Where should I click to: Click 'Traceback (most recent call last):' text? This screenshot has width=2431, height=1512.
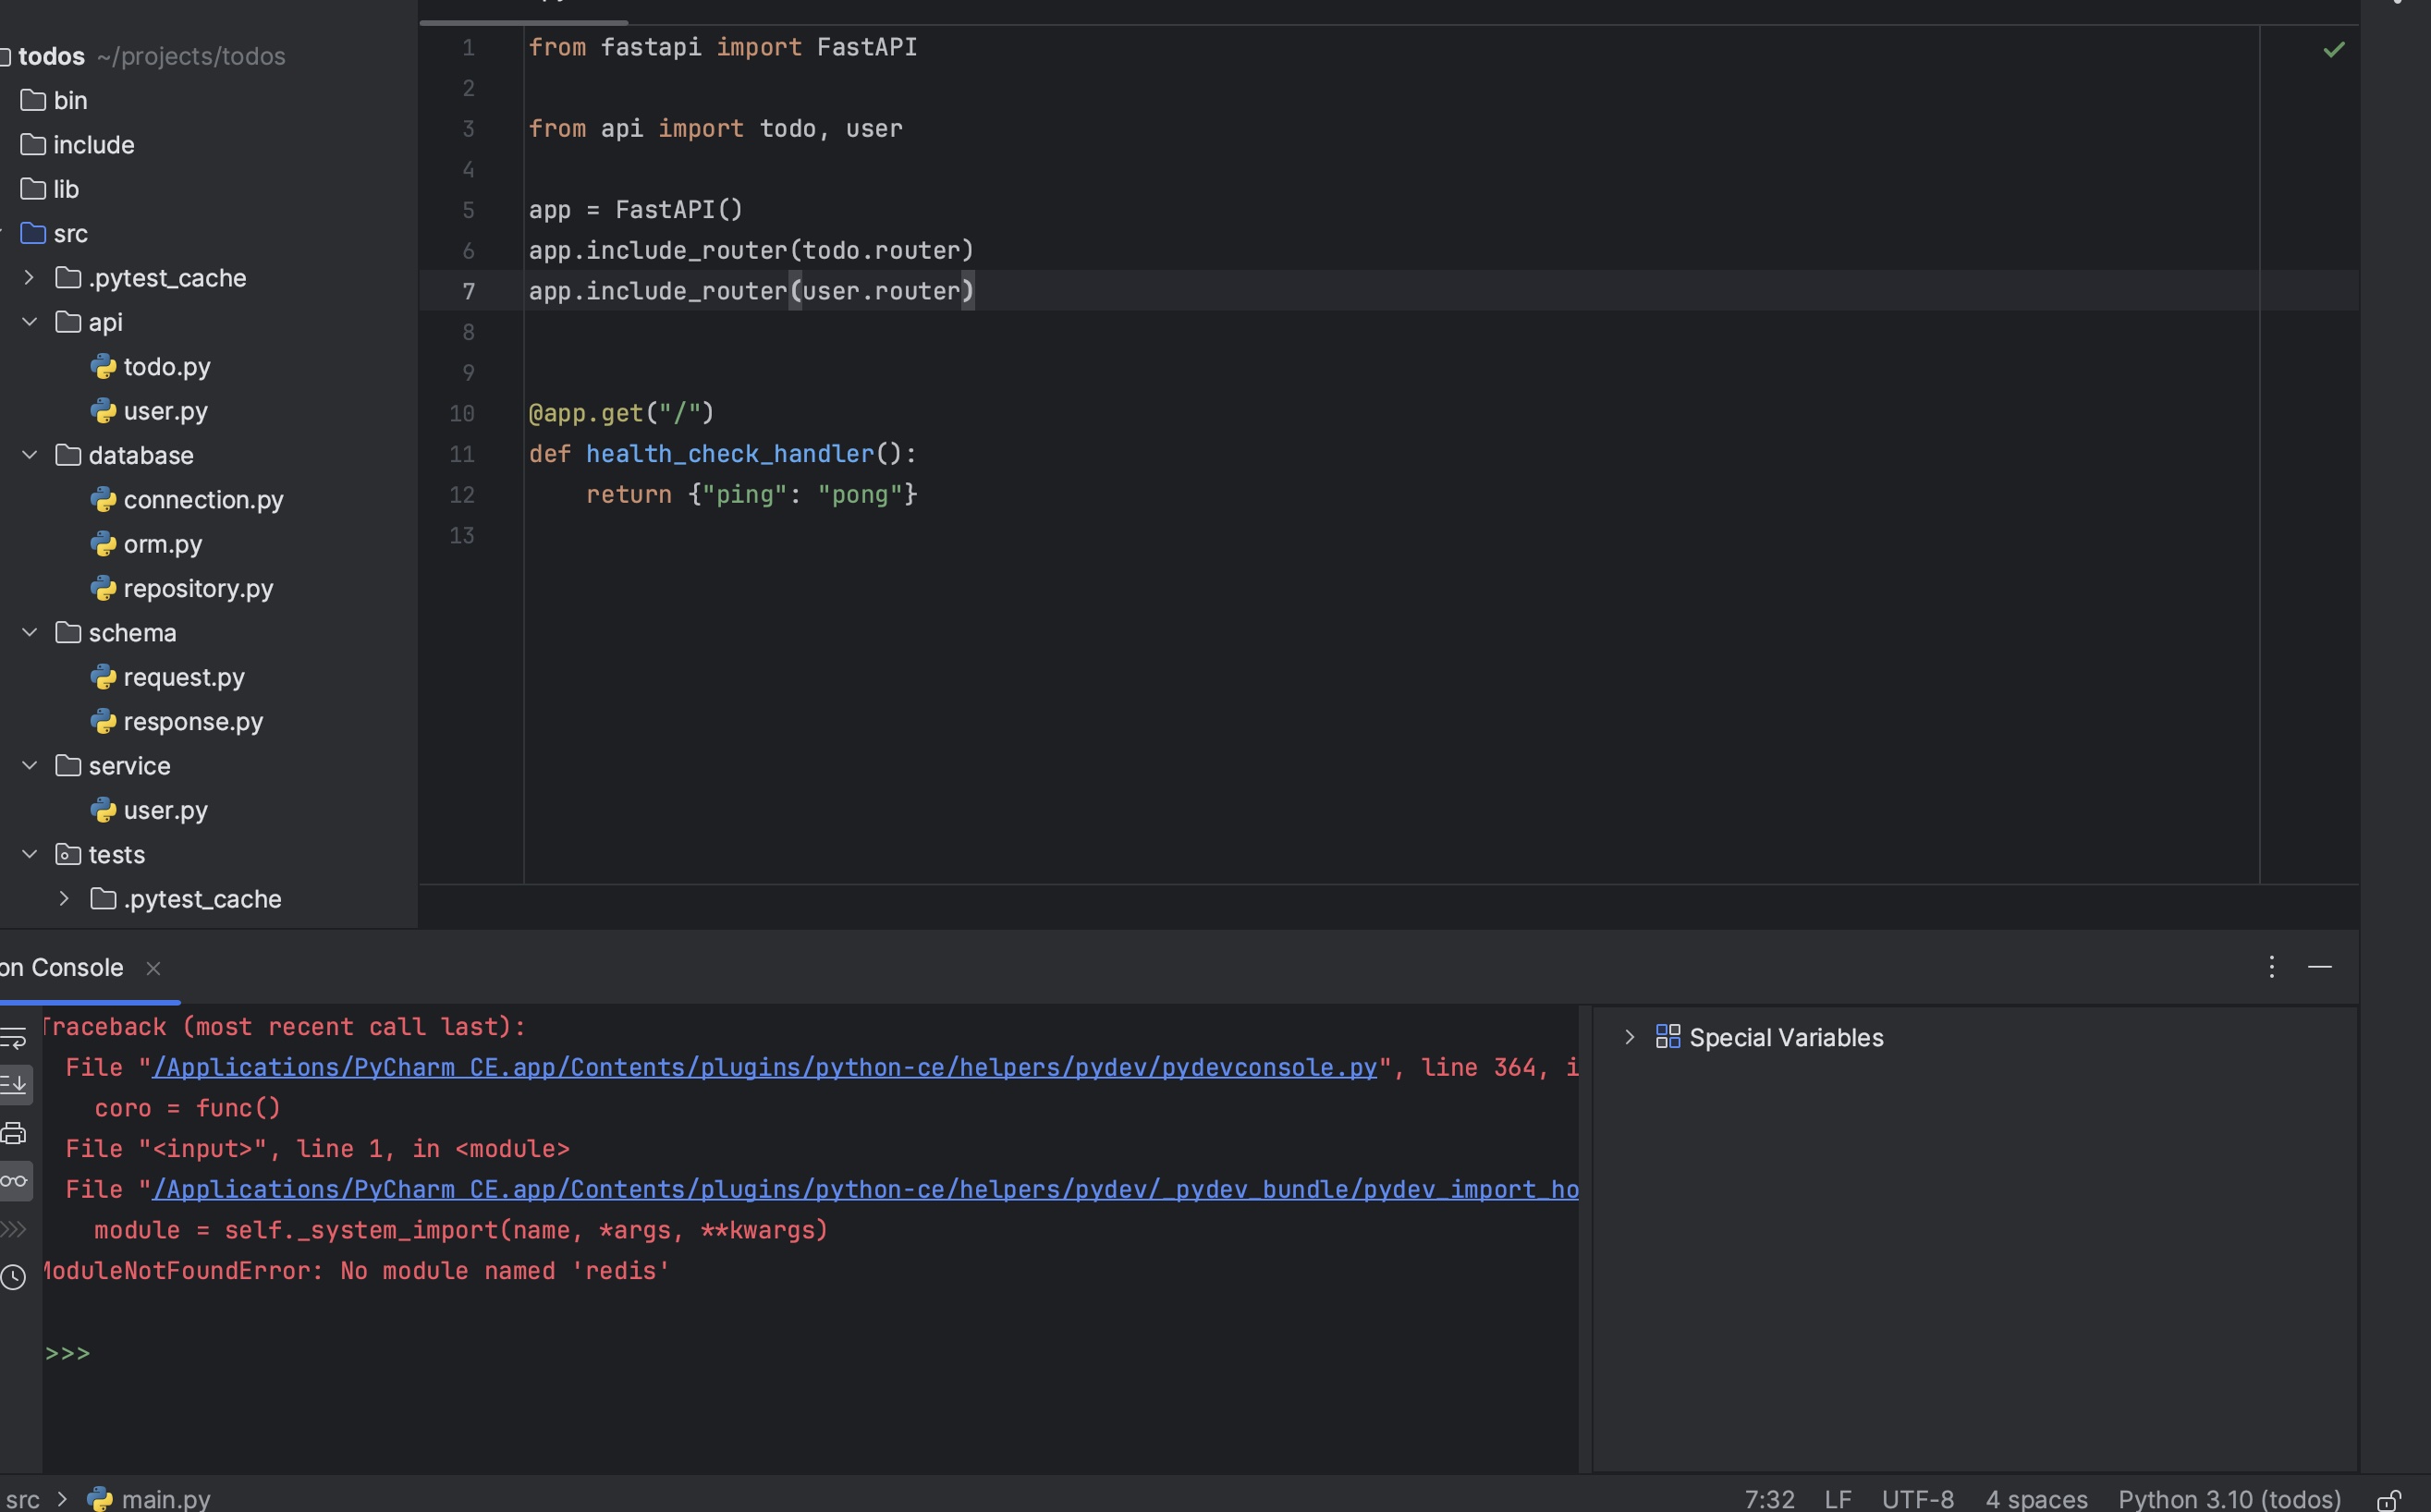point(283,1027)
